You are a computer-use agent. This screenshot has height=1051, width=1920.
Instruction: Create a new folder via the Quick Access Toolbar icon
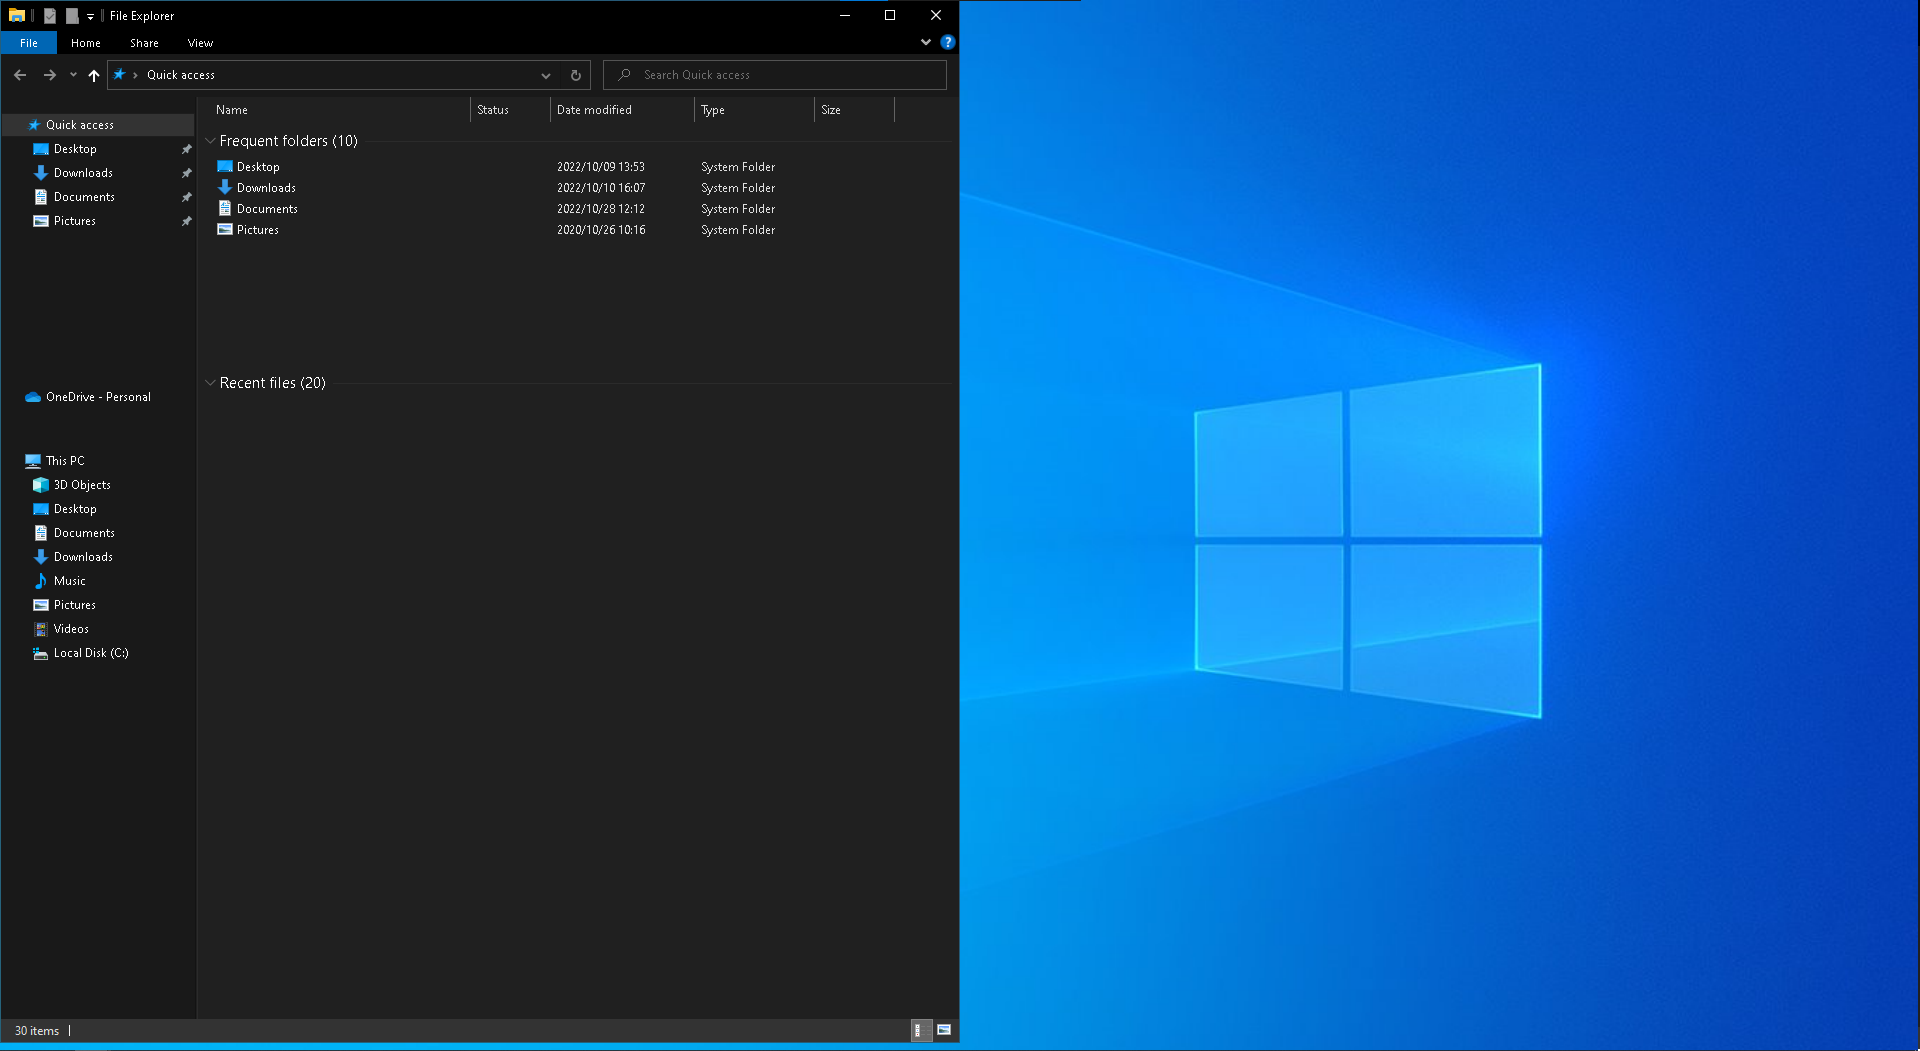(x=71, y=15)
